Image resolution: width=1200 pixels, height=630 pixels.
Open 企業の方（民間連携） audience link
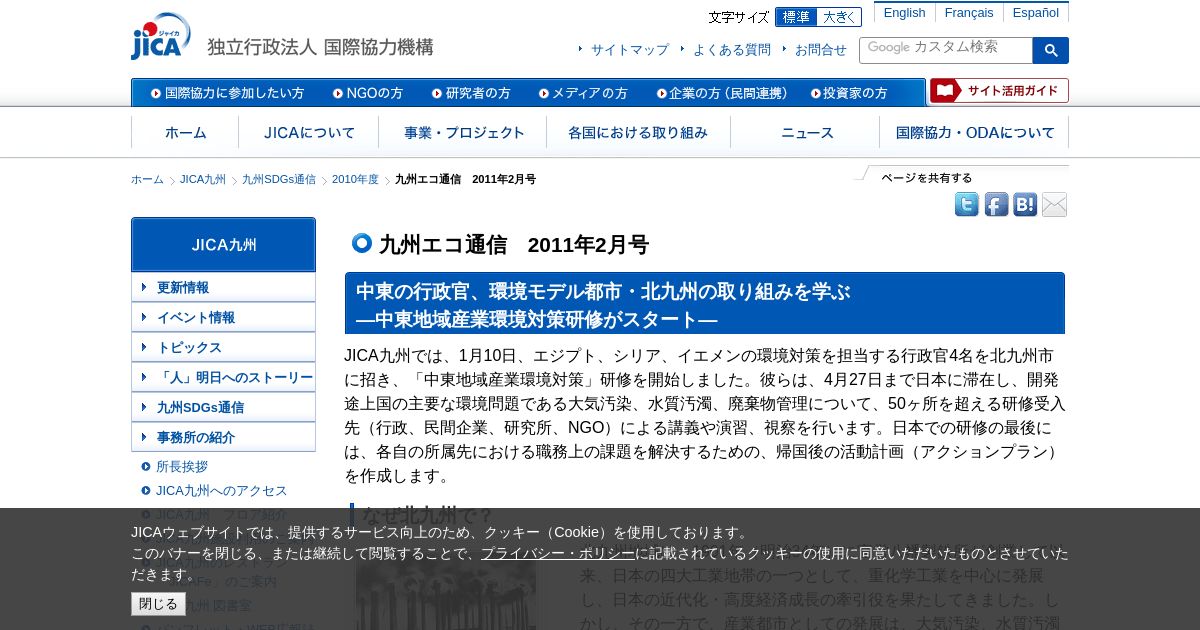point(722,93)
